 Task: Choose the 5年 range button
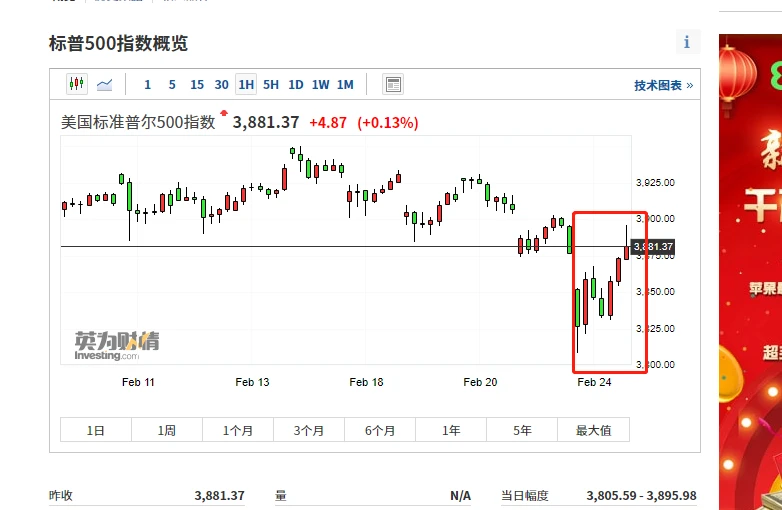click(x=522, y=430)
